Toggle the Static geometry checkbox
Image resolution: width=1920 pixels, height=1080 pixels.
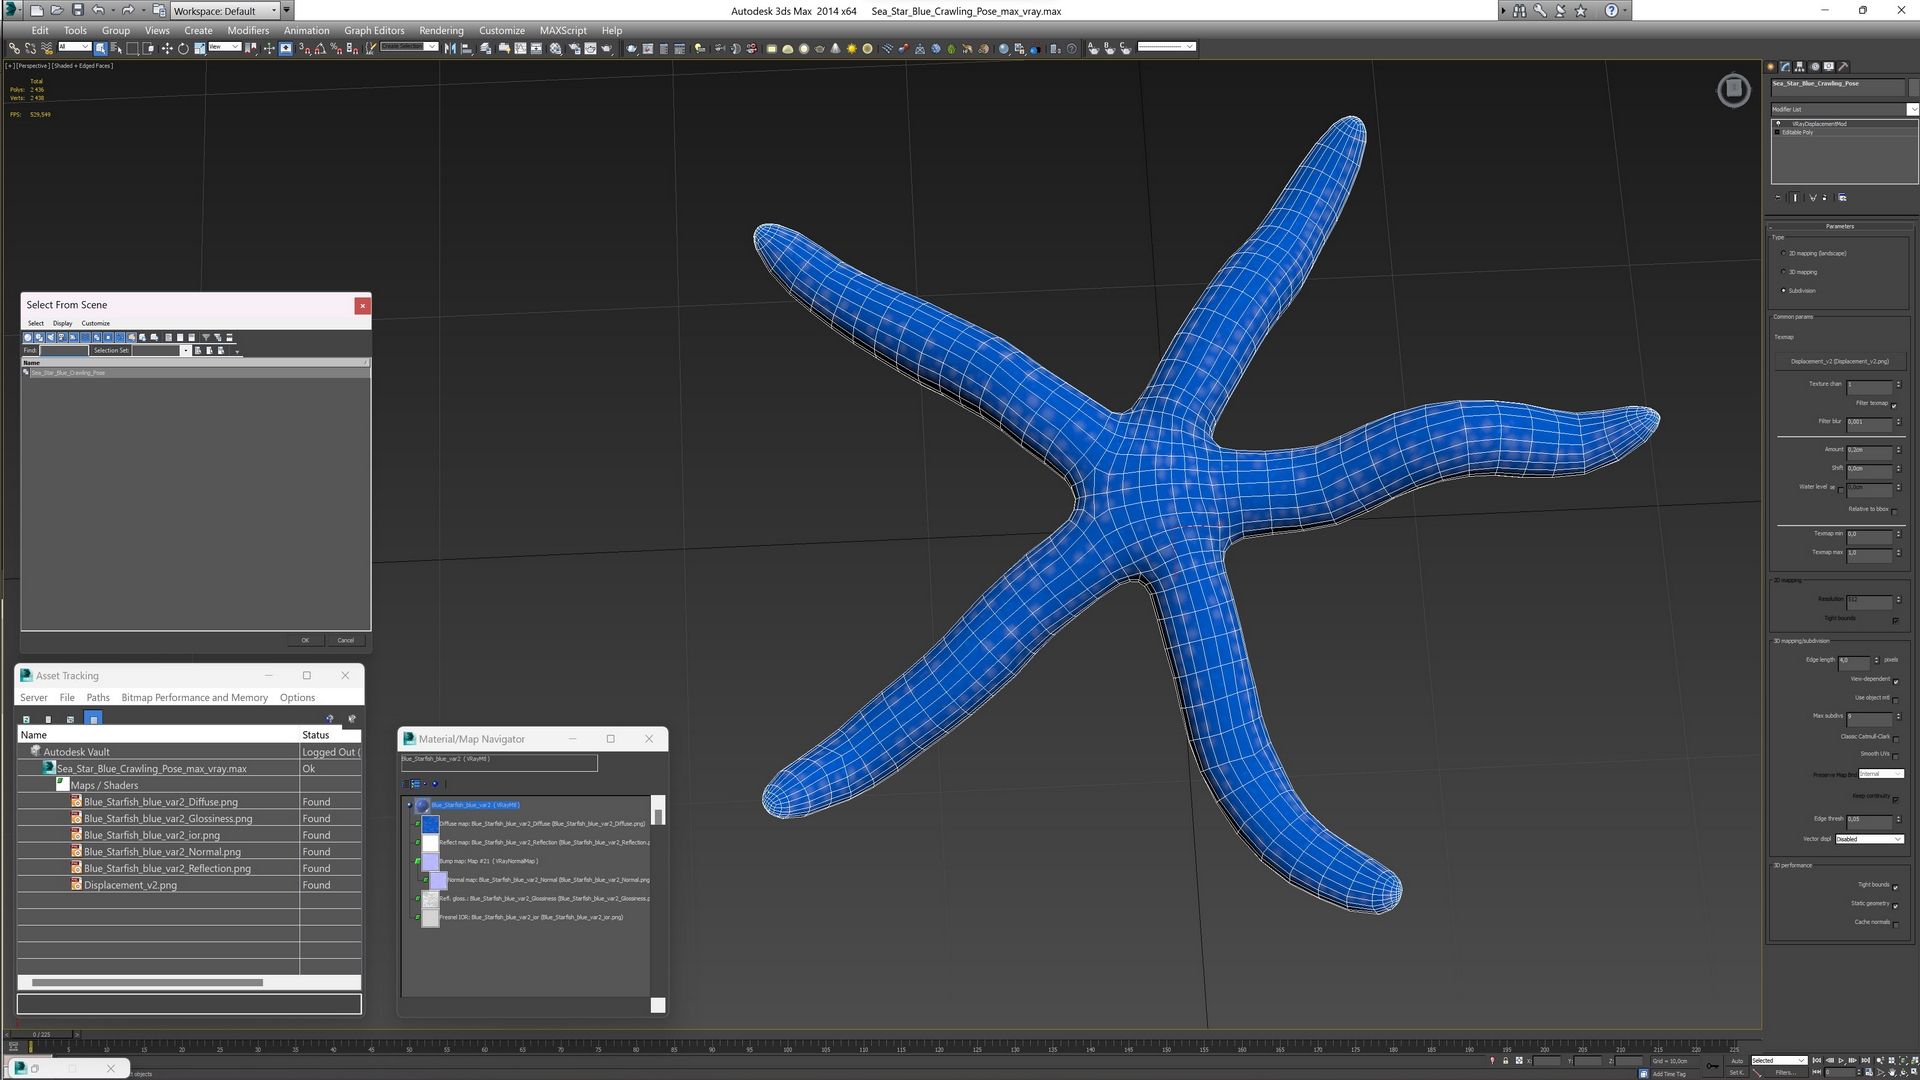[x=1895, y=905]
